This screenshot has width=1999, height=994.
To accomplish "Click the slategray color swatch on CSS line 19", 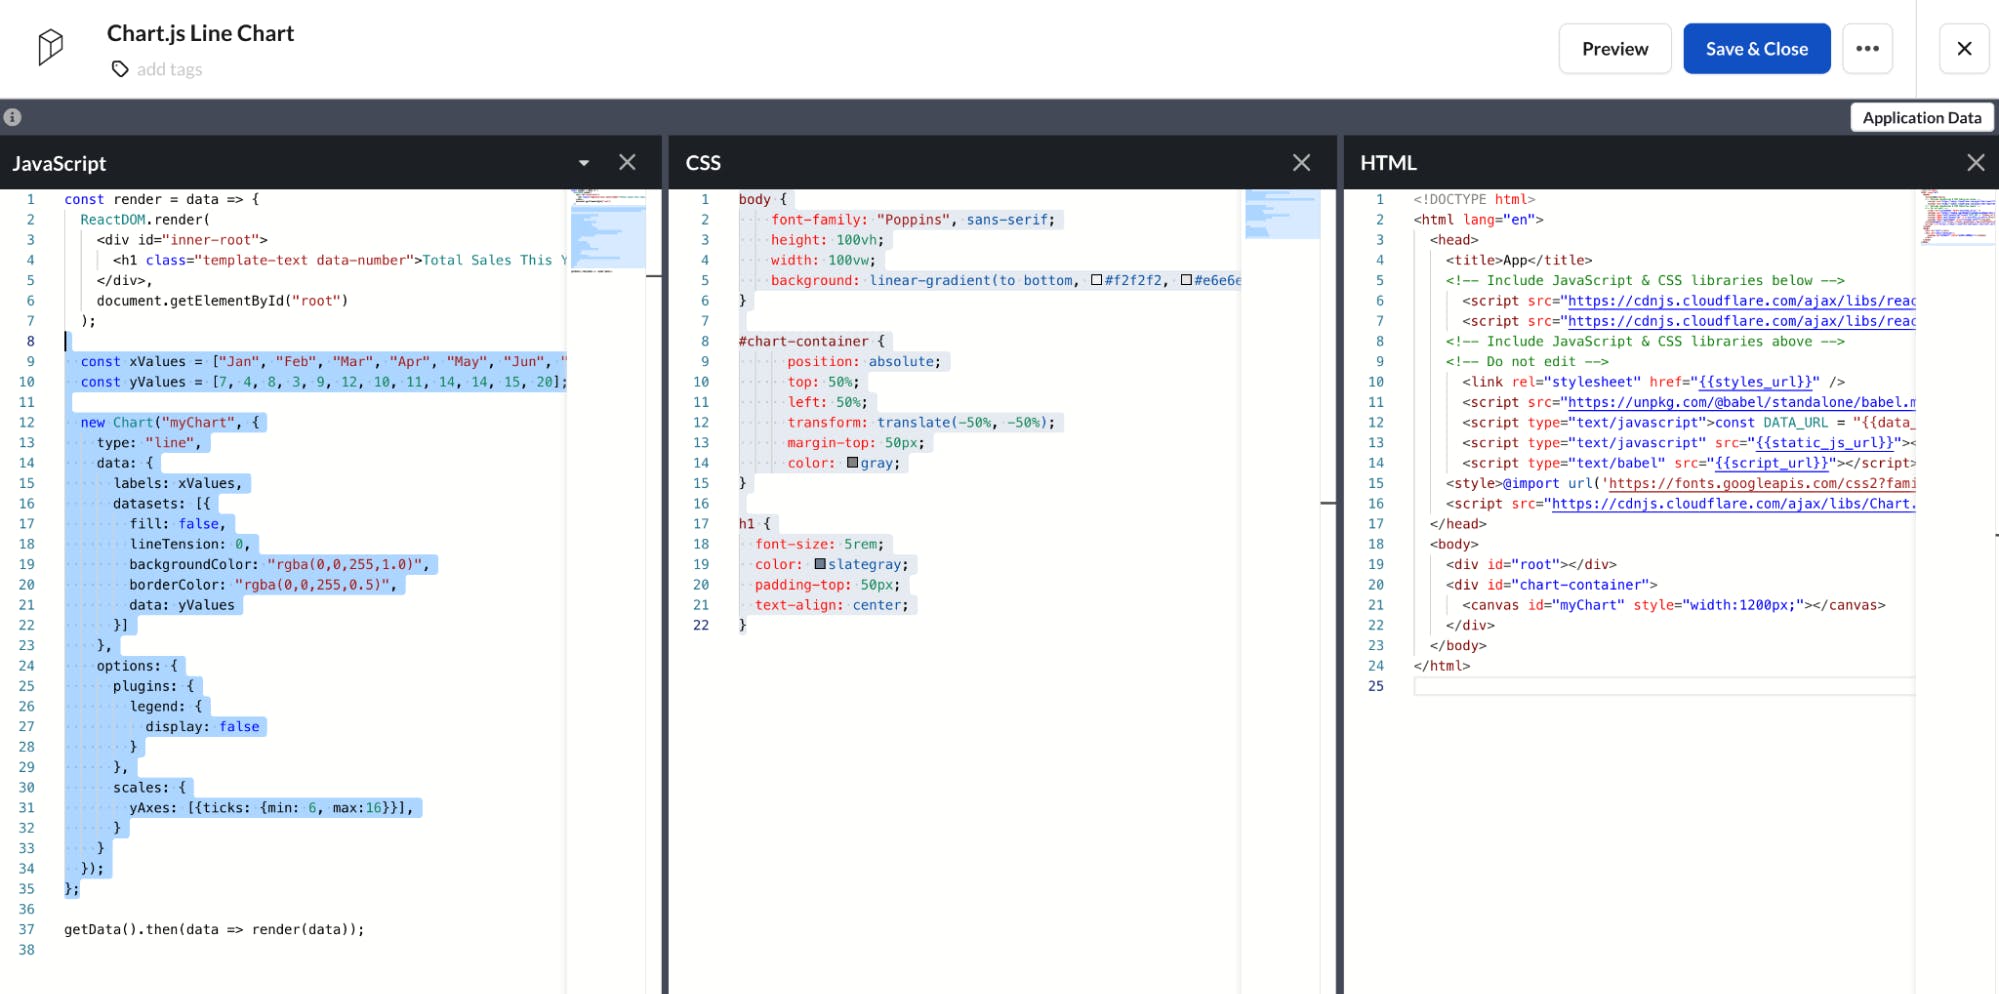I will pos(820,564).
